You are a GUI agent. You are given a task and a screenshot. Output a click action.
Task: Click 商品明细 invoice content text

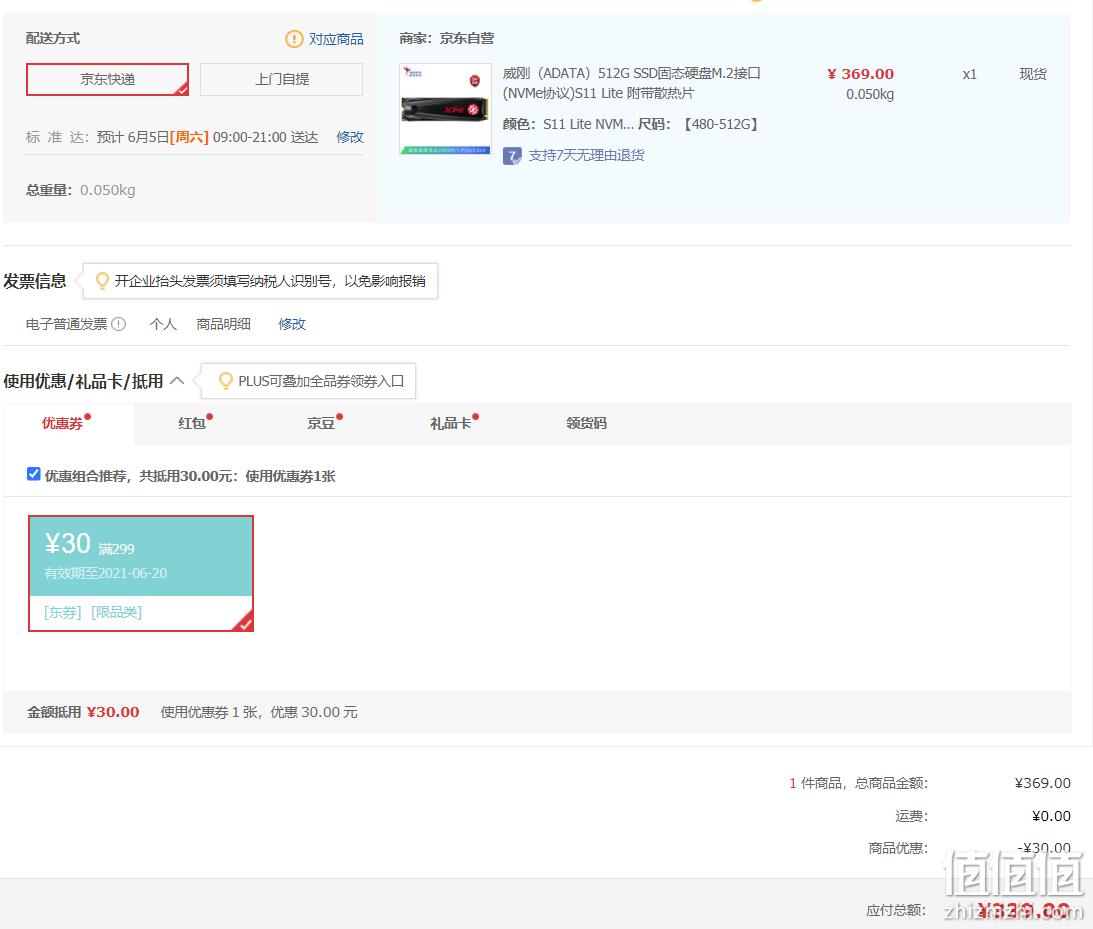tap(223, 324)
